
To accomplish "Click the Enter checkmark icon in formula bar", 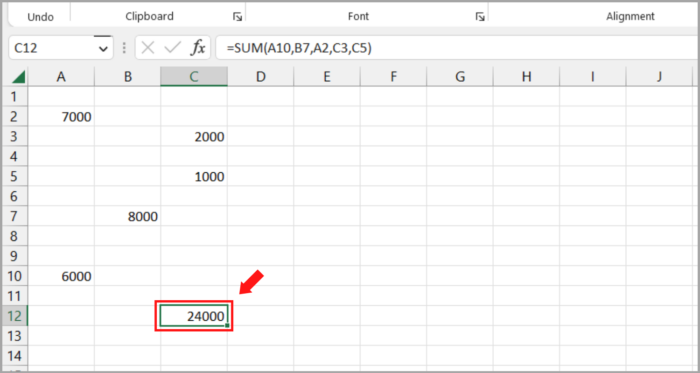I will (173, 47).
